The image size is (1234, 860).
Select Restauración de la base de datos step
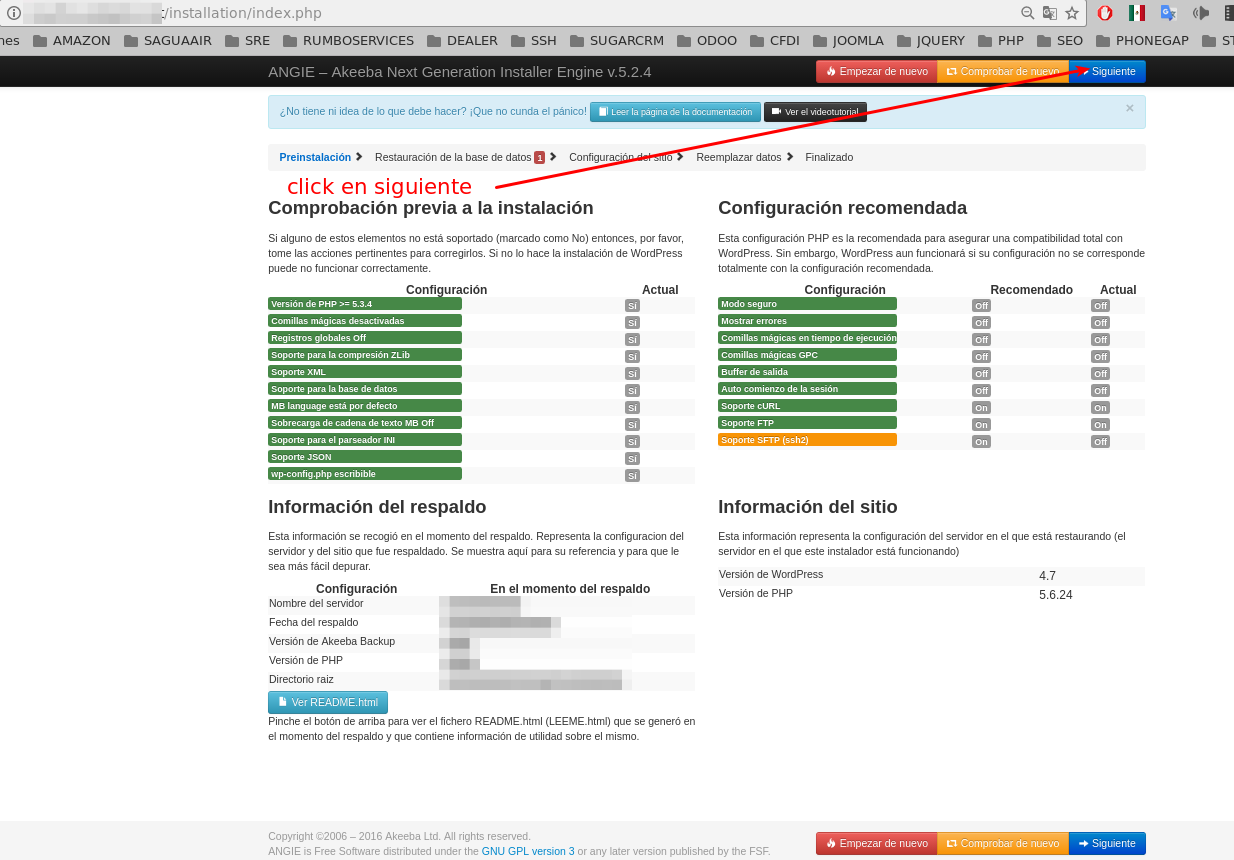click(453, 157)
